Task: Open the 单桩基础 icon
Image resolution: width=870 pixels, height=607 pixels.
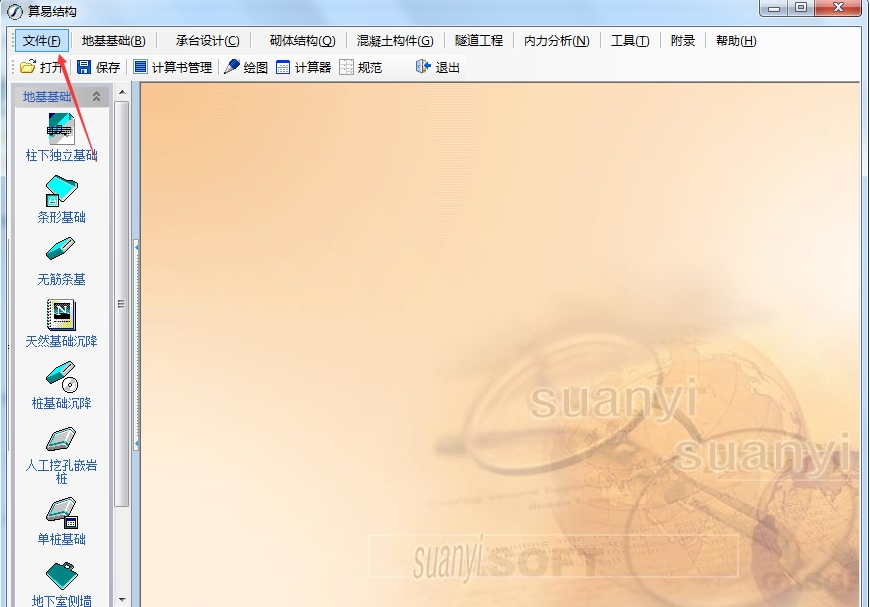Action: click(62, 513)
